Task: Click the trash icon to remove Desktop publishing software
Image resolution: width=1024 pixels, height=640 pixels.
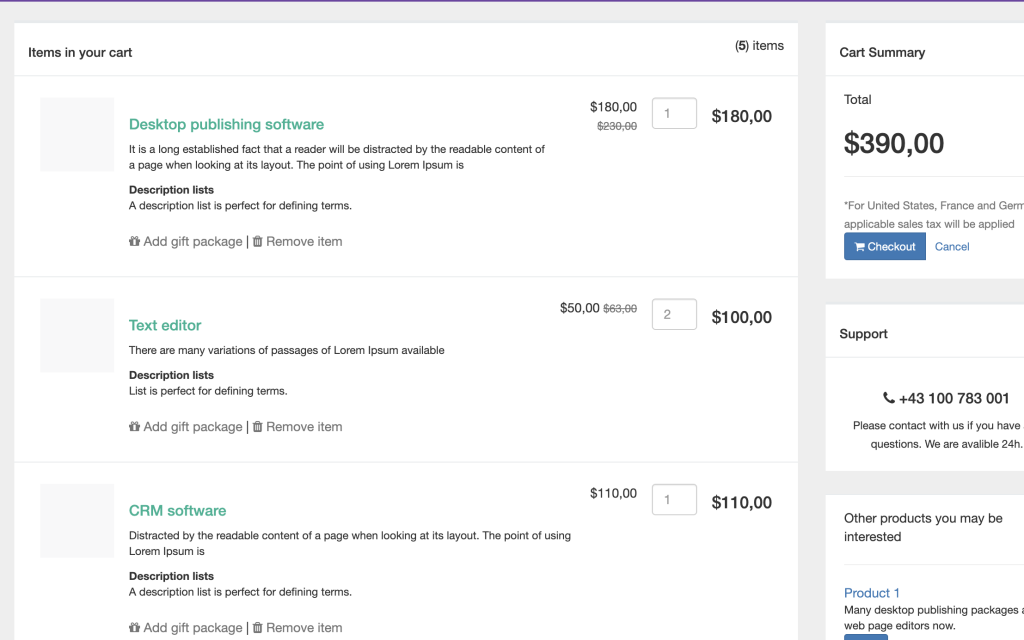Action: [259, 241]
